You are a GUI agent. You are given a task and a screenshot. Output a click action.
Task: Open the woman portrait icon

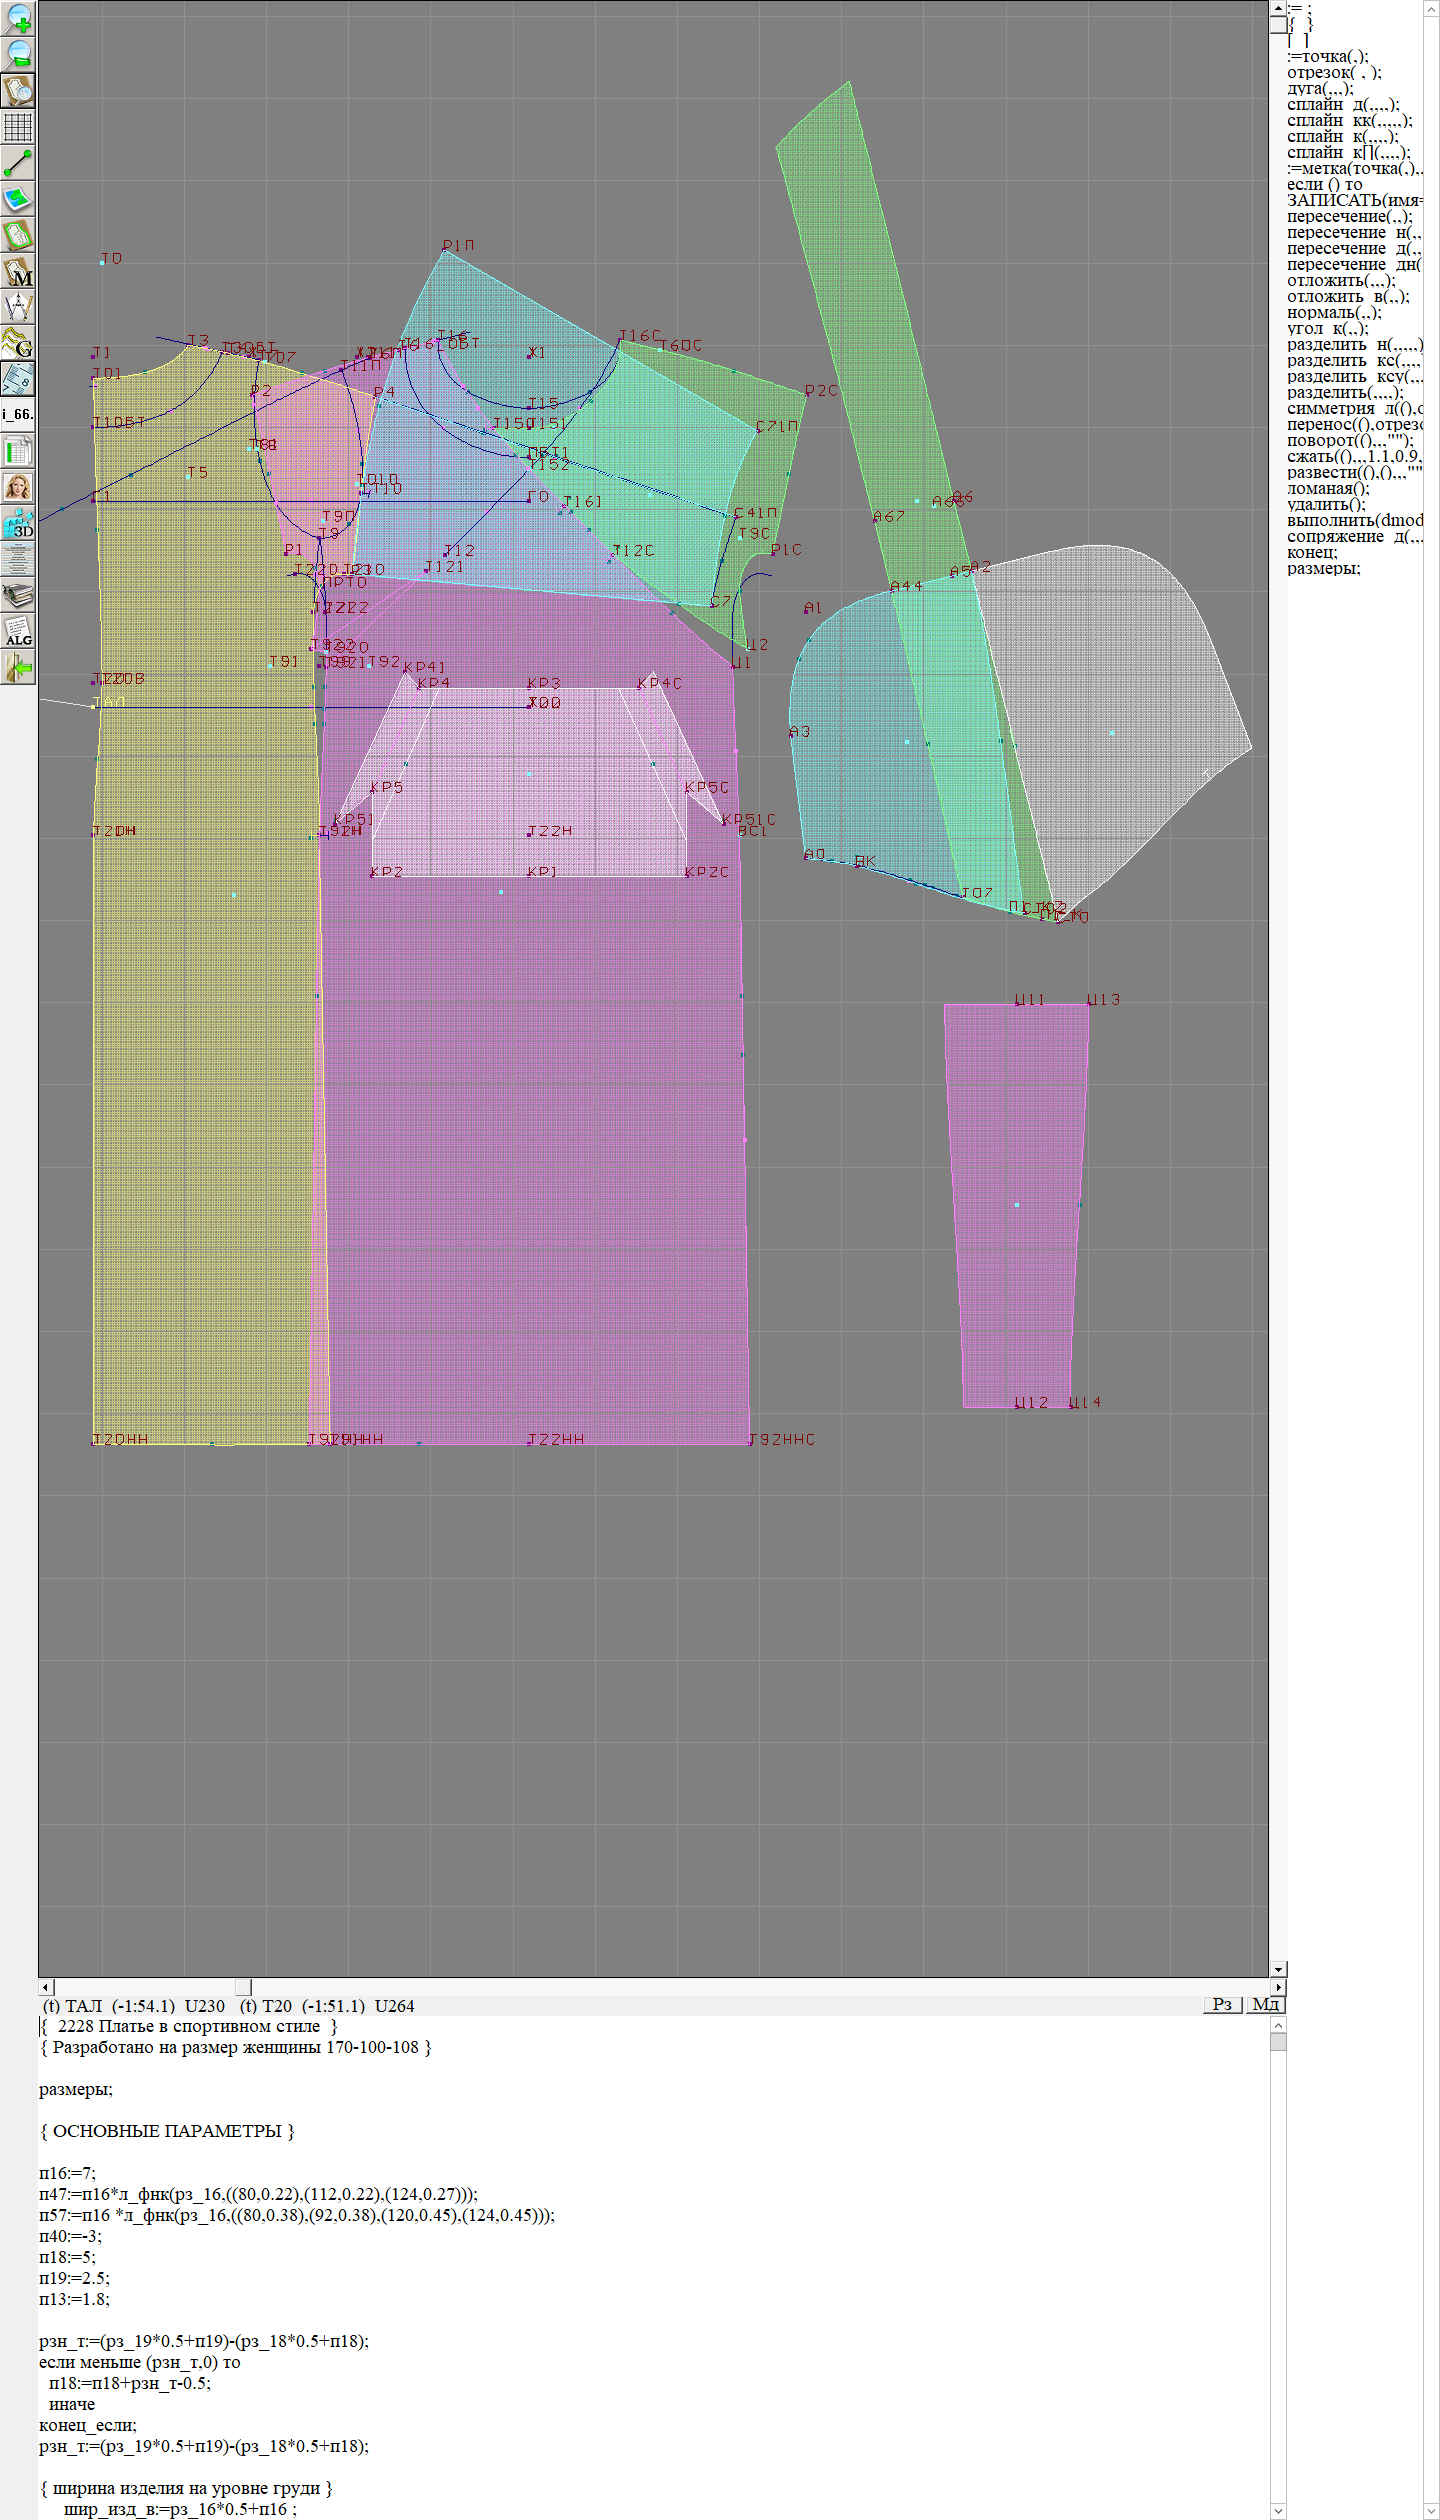pyautogui.click(x=18, y=487)
